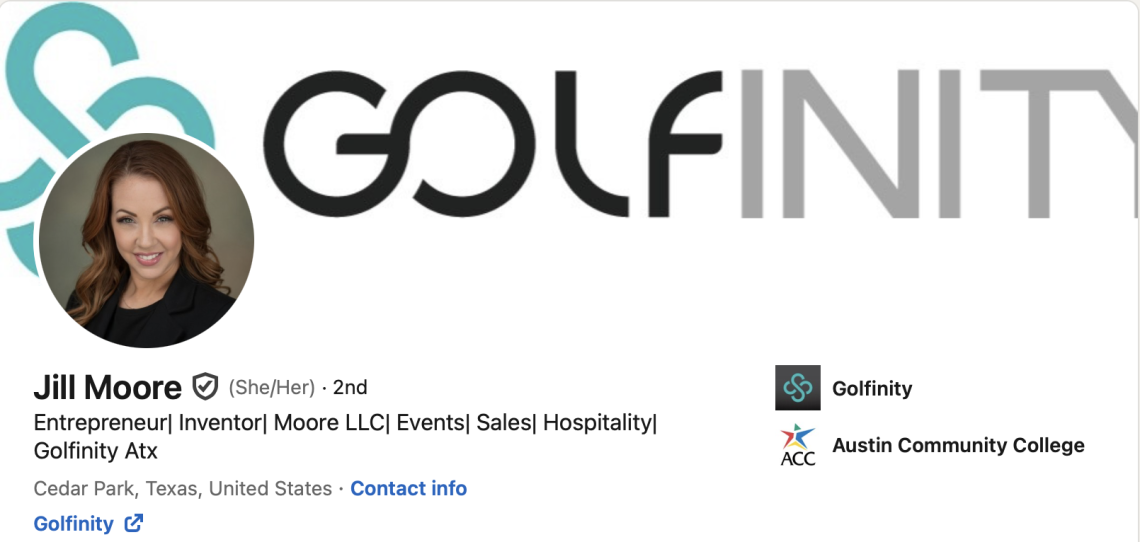
Task: Click the Austin Community College ACC logo
Action: pos(797,445)
